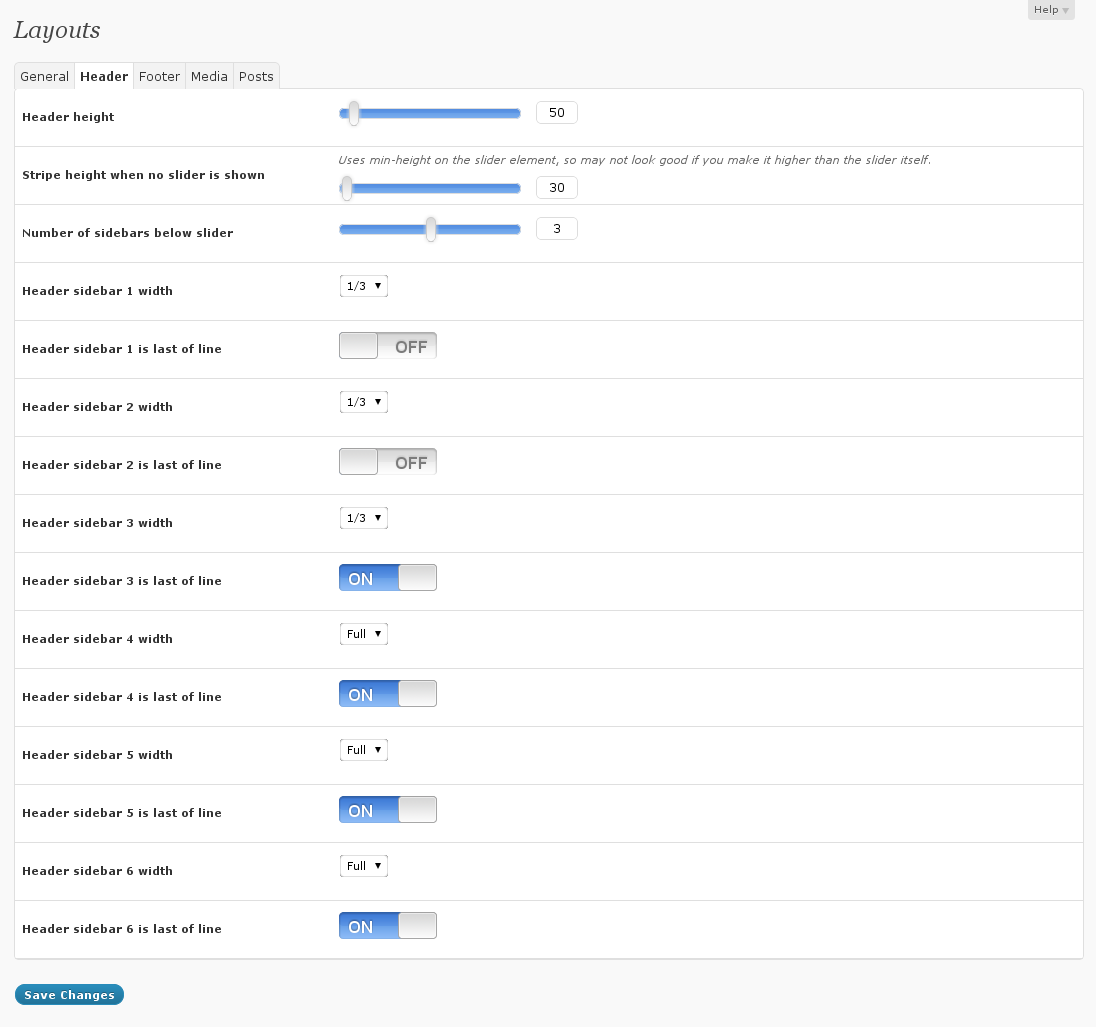This screenshot has width=1096, height=1027.
Task: Click the Stripe height slider handle
Action: pos(347,188)
